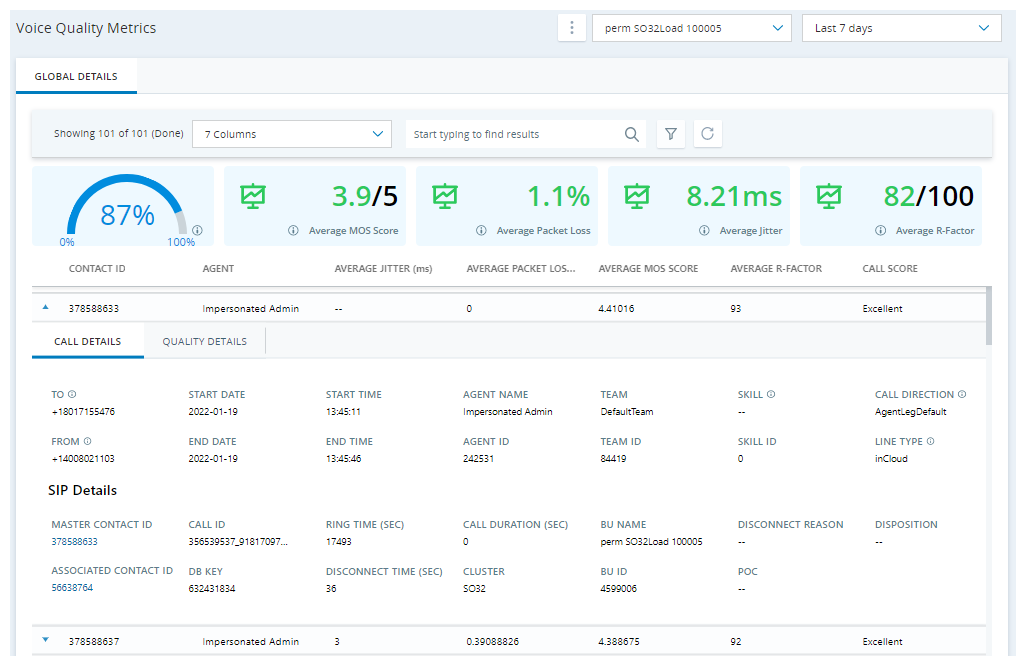Click the info icon next to CALL DIRECTION

point(962,394)
